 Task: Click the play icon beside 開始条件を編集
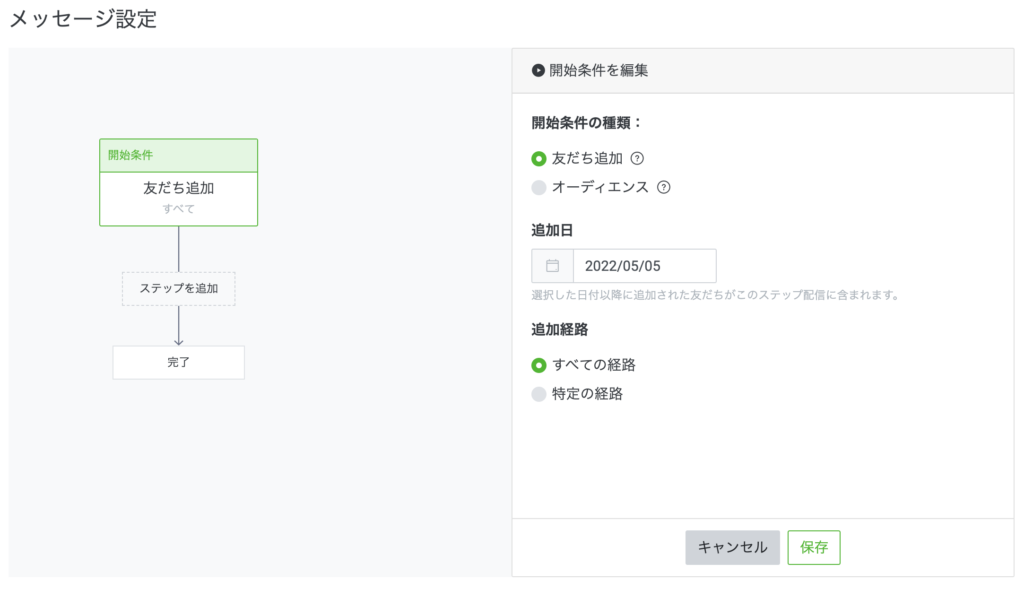pos(539,71)
